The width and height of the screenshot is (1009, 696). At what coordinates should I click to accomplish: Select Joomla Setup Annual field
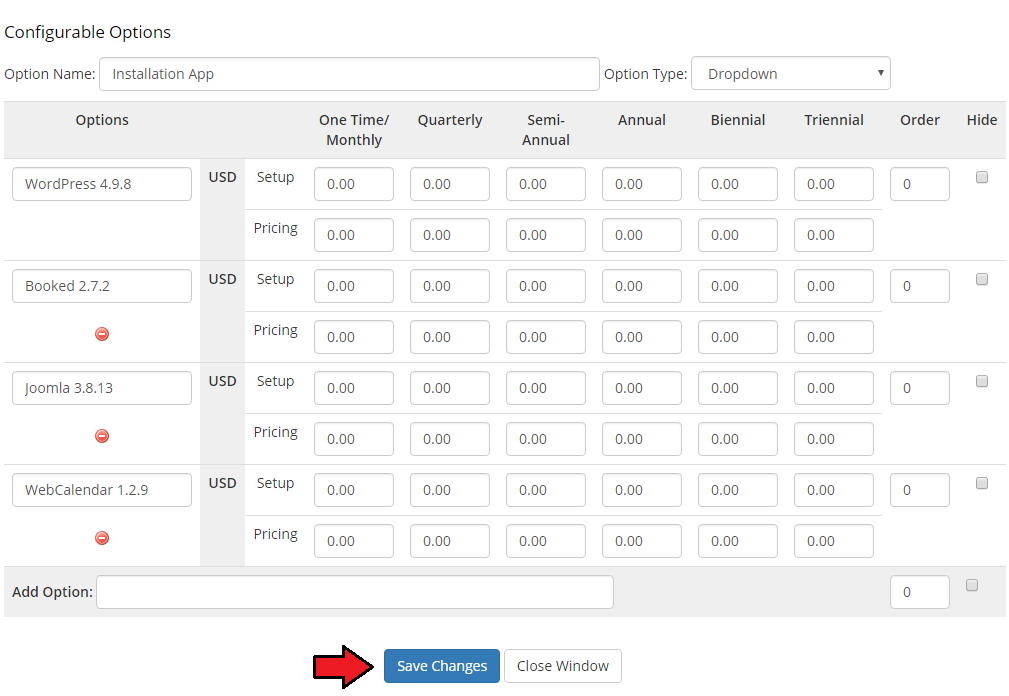(x=642, y=388)
